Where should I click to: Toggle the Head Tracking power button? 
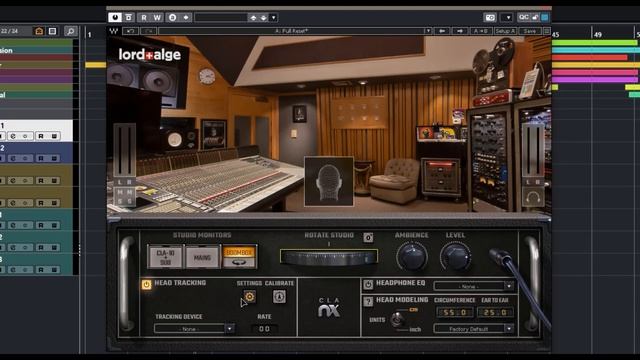click(147, 284)
